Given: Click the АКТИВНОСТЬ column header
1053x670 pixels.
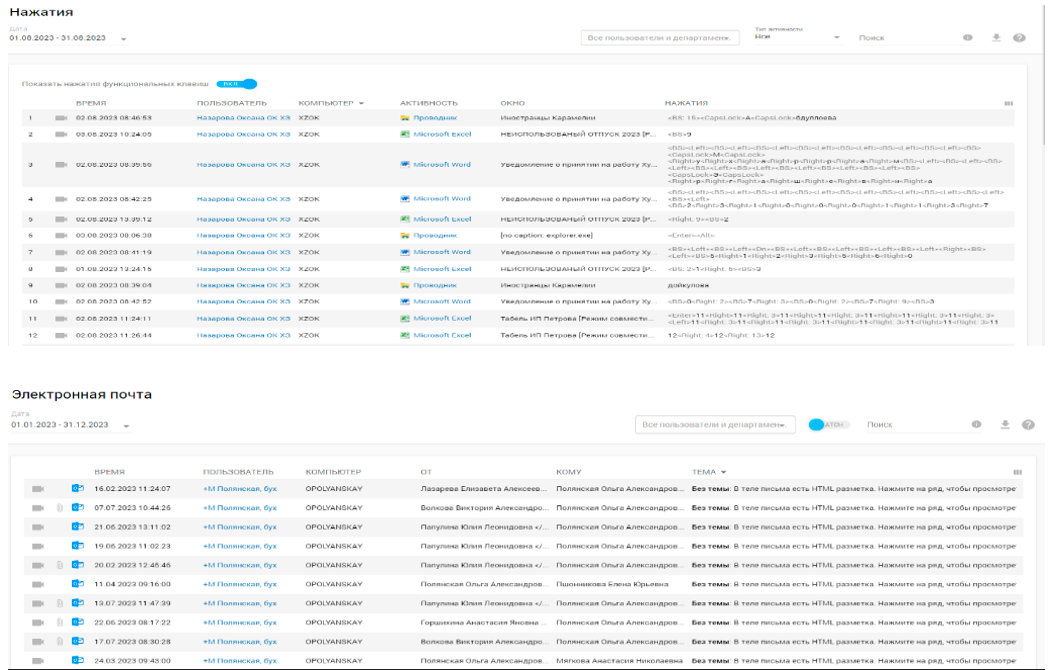Looking at the screenshot, I should (x=428, y=103).
